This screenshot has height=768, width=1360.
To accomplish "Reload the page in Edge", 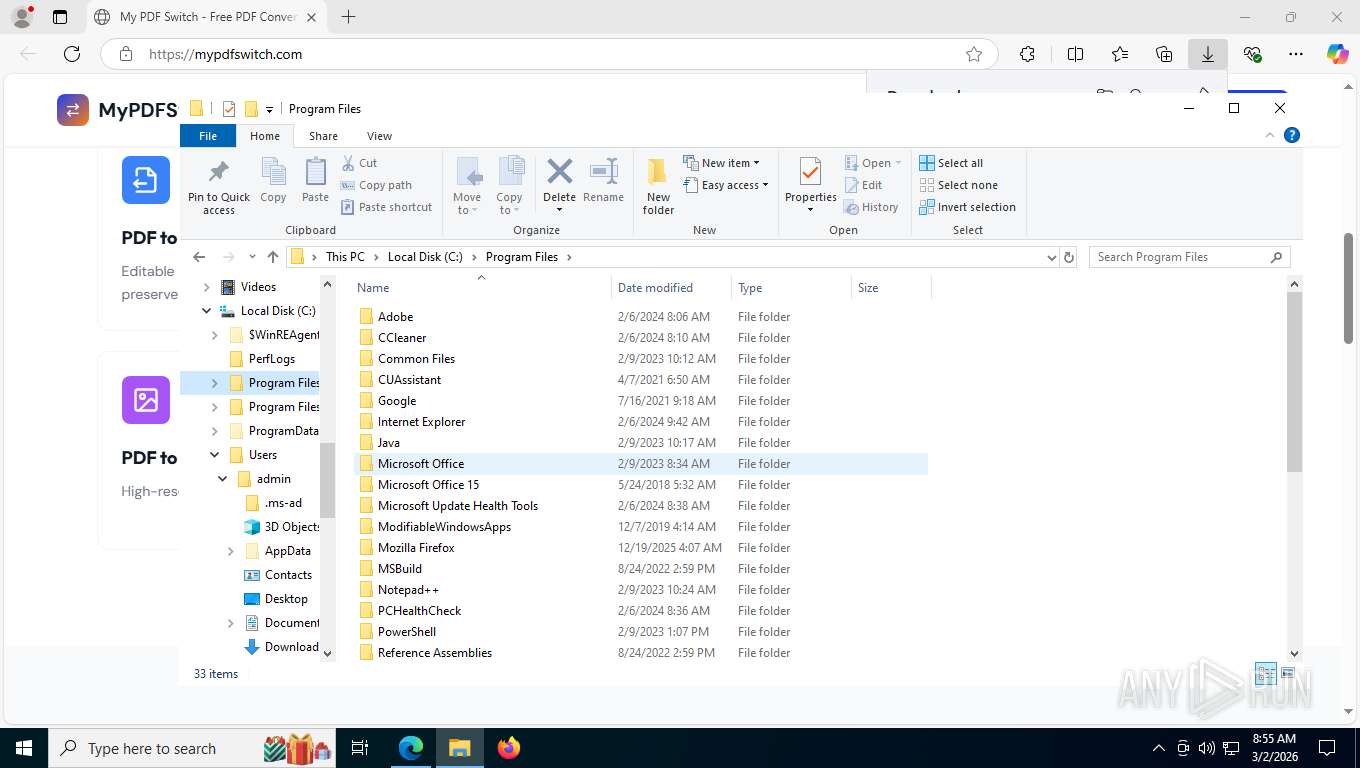I will coord(72,54).
